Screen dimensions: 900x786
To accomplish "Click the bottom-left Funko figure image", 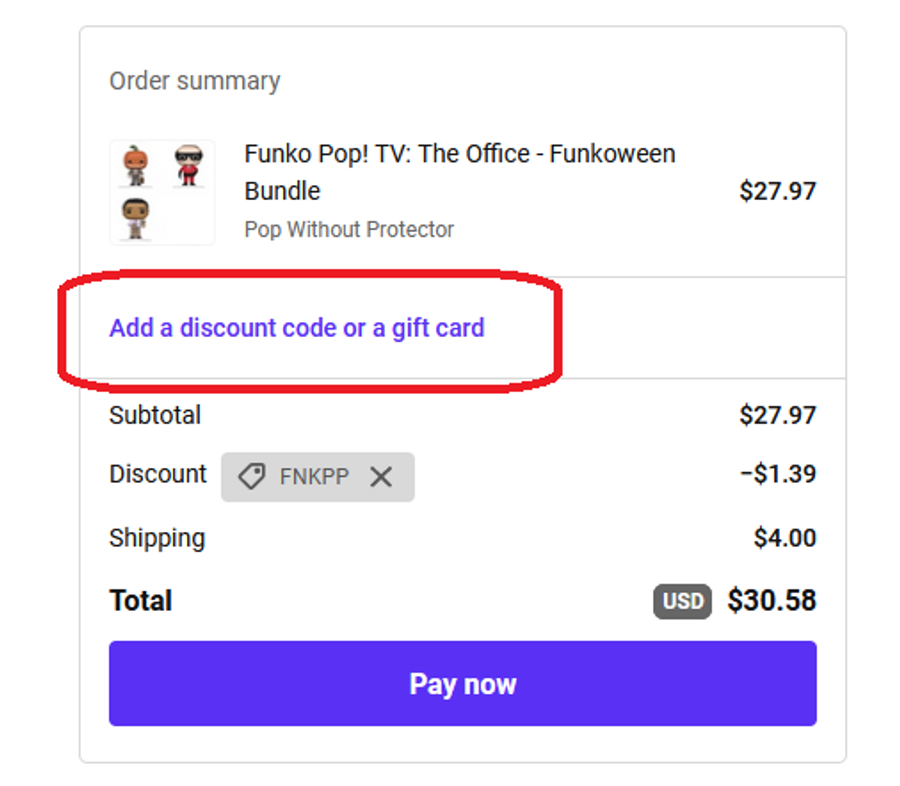I will click(135, 218).
